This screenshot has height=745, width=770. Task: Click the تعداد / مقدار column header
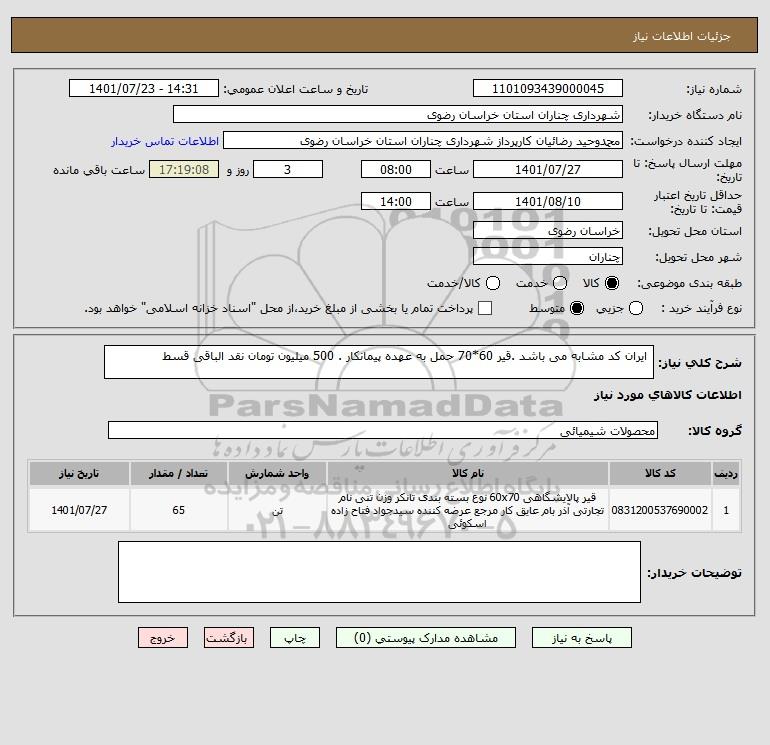pos(179,473)
